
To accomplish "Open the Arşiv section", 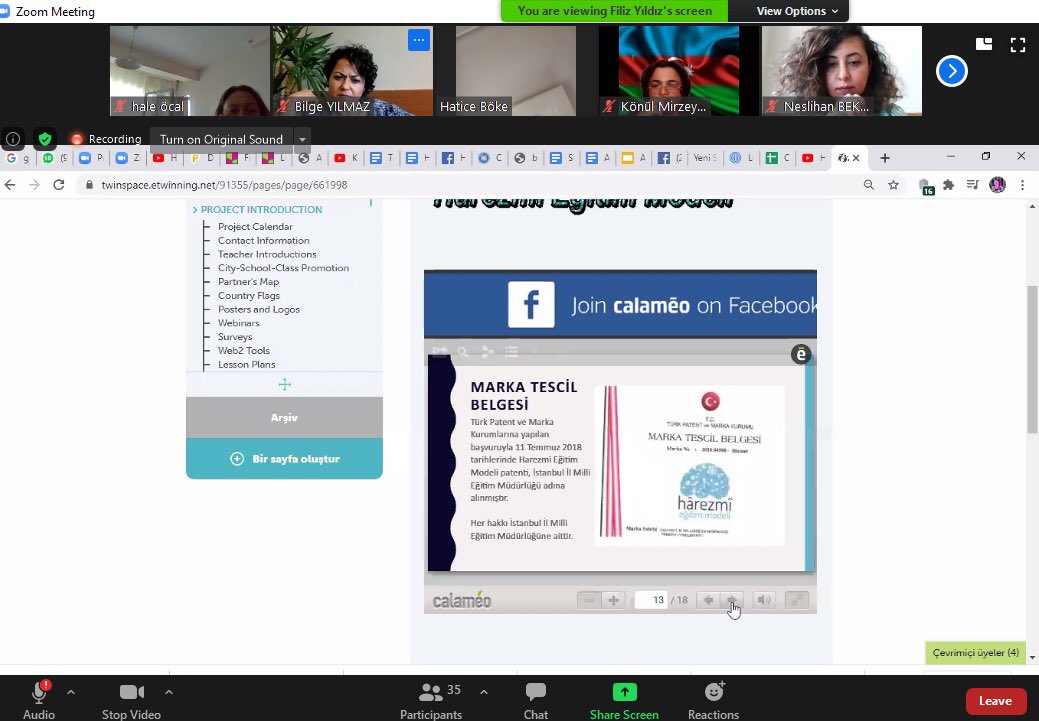I will pos(284,417).
